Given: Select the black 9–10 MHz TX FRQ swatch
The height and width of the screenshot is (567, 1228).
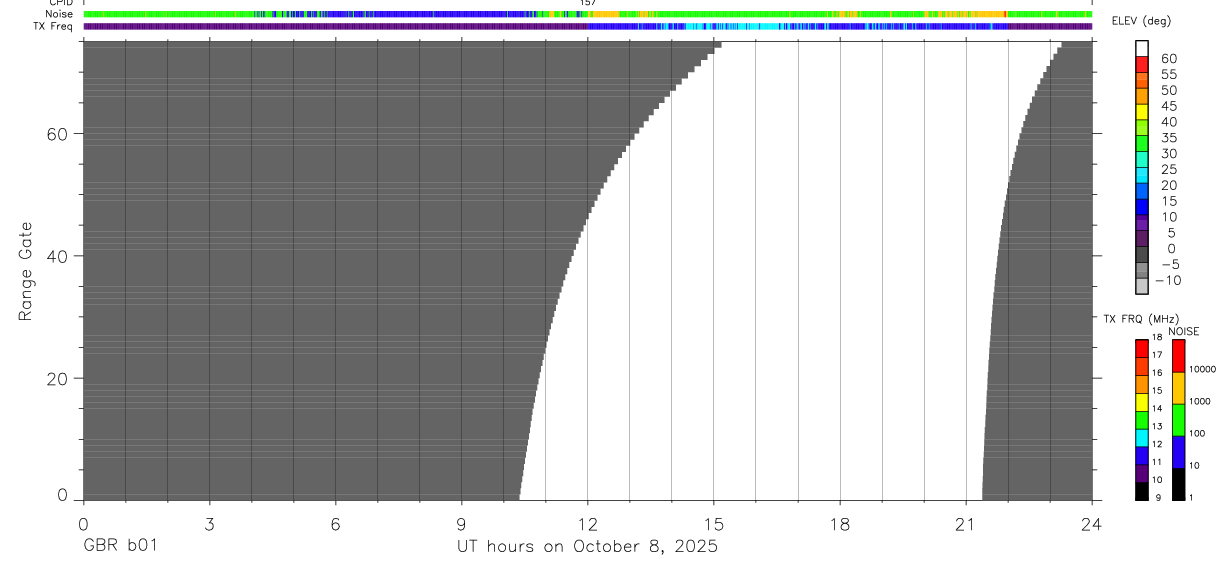Looking at the screenshot, I should click(x=1142, y=491).
